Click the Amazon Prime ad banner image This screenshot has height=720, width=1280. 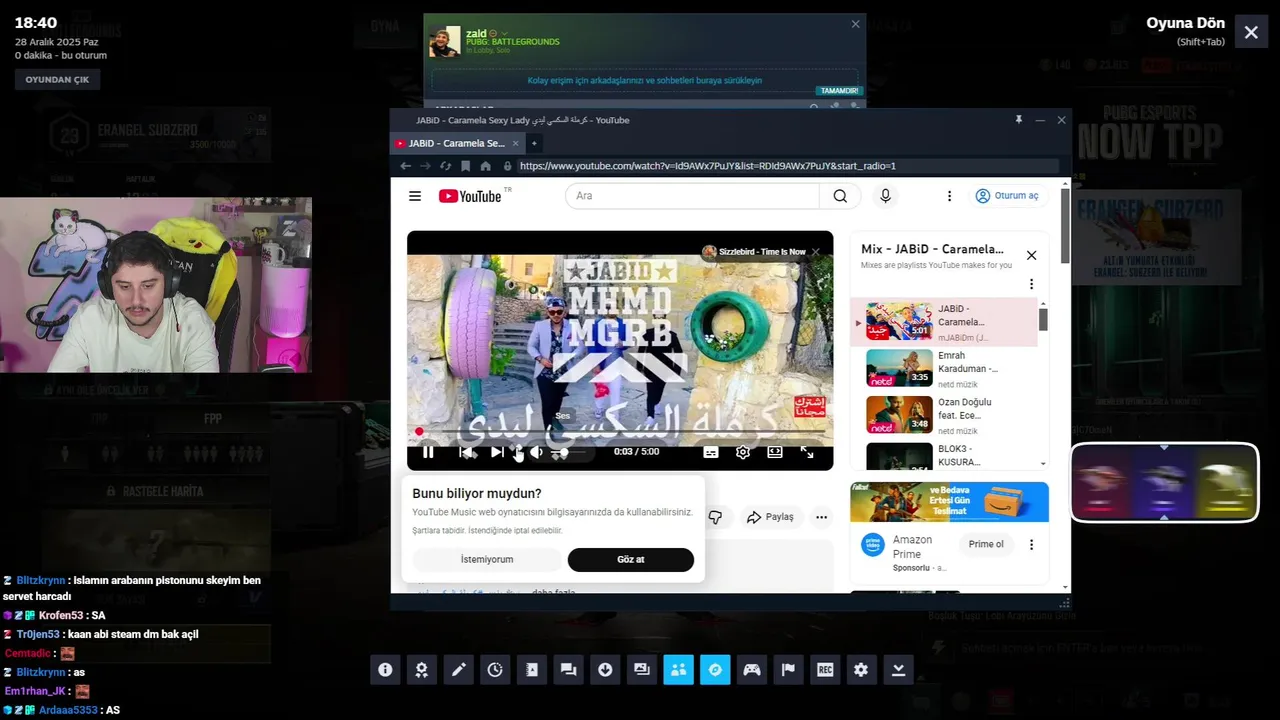tap(949, 502)
